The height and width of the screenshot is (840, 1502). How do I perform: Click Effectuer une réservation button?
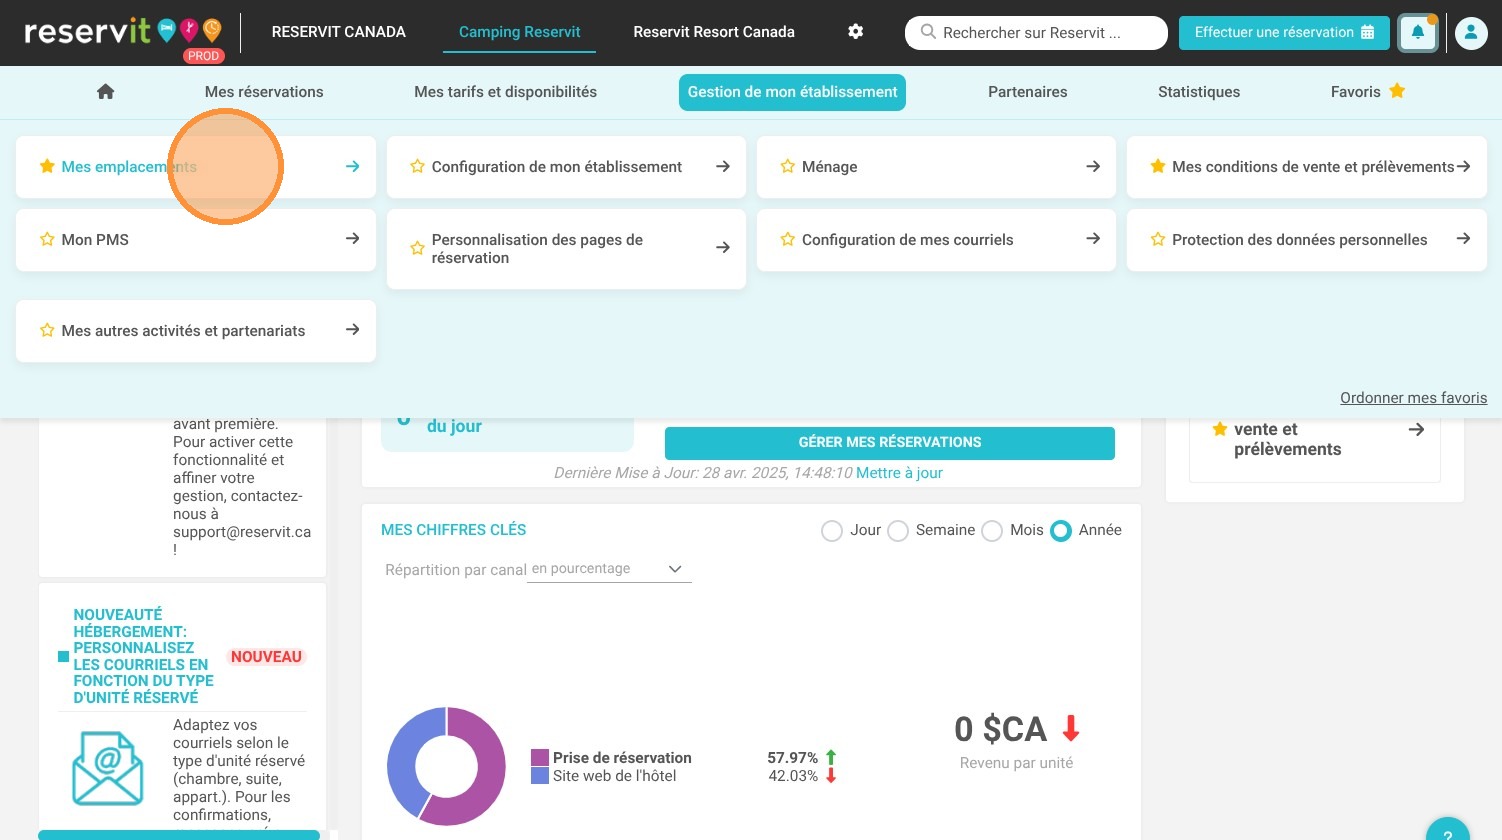click(x=1284, y=32)
